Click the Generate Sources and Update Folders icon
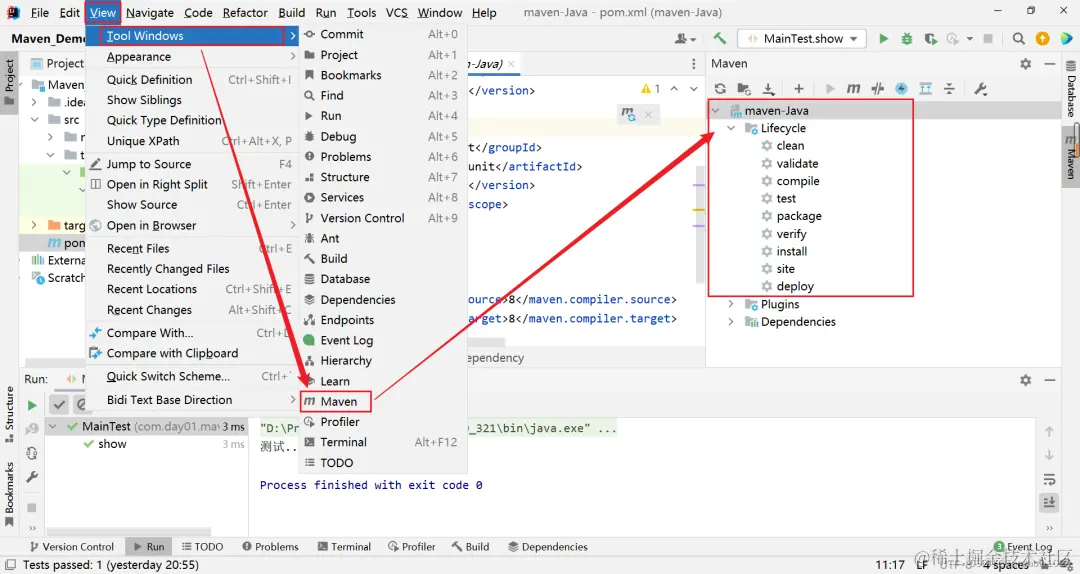The image size is (1080, 574). click(744, 88)
